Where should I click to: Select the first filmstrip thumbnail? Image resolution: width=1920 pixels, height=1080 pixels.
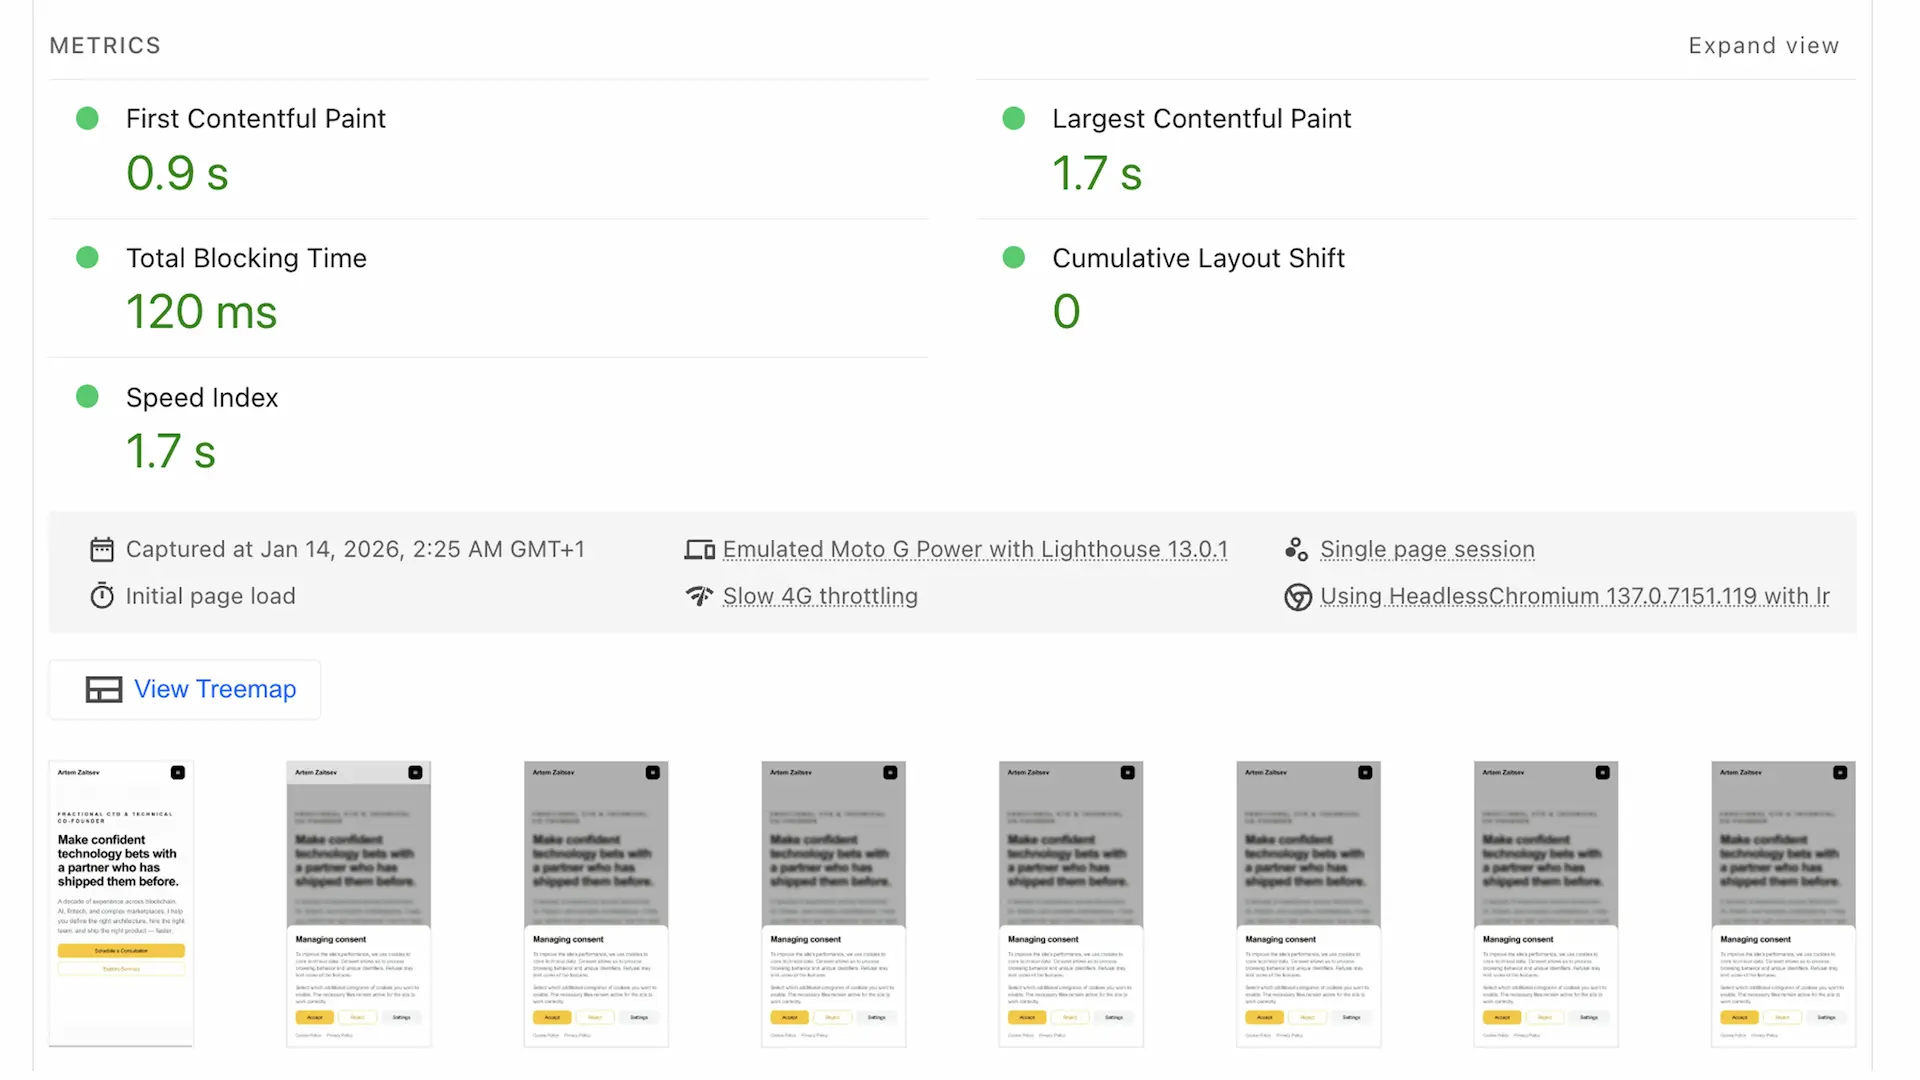pos(120,902)
